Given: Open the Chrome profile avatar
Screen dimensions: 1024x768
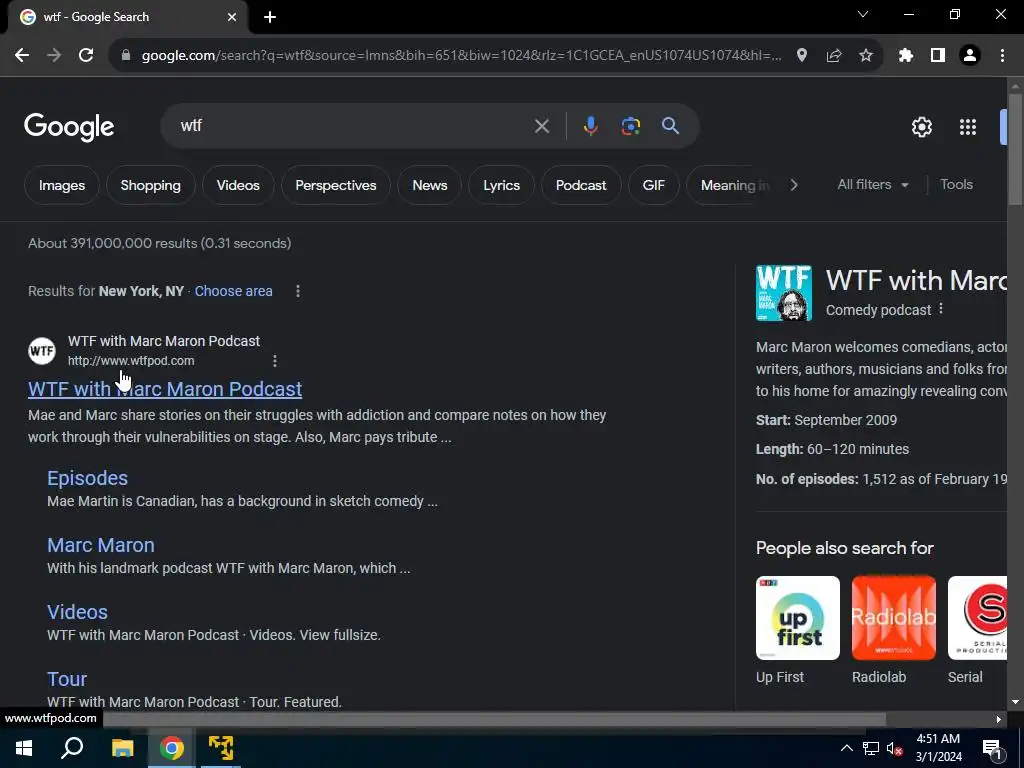Looking at the screenshot, I should 970,56.
